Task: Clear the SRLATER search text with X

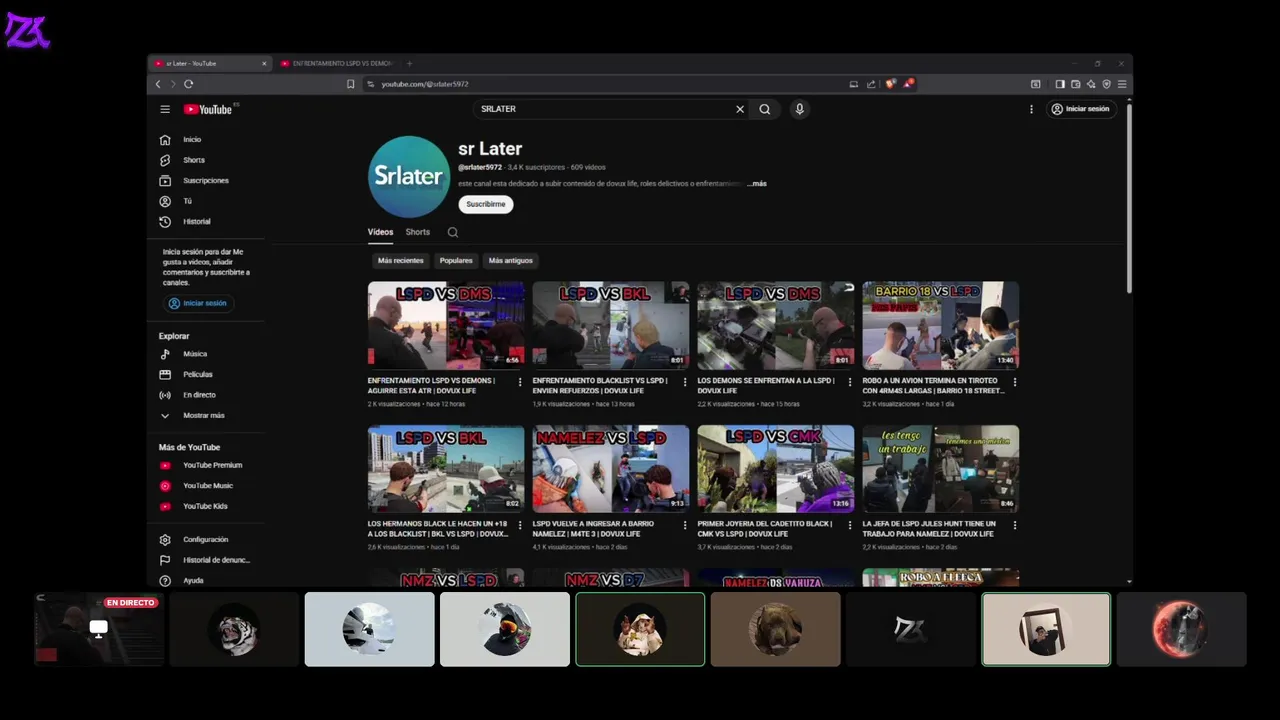Action: click(x=740, y=109)
